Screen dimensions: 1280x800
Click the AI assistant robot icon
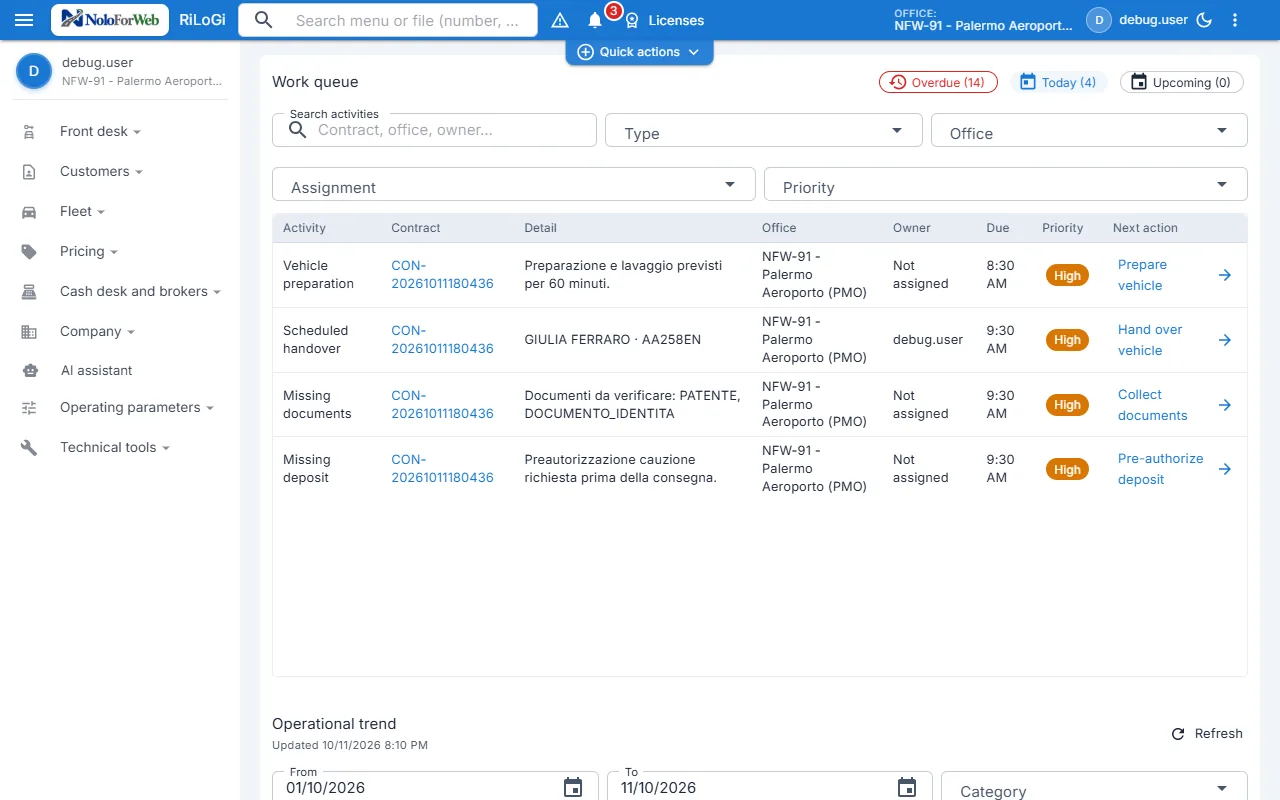point(29,370)
